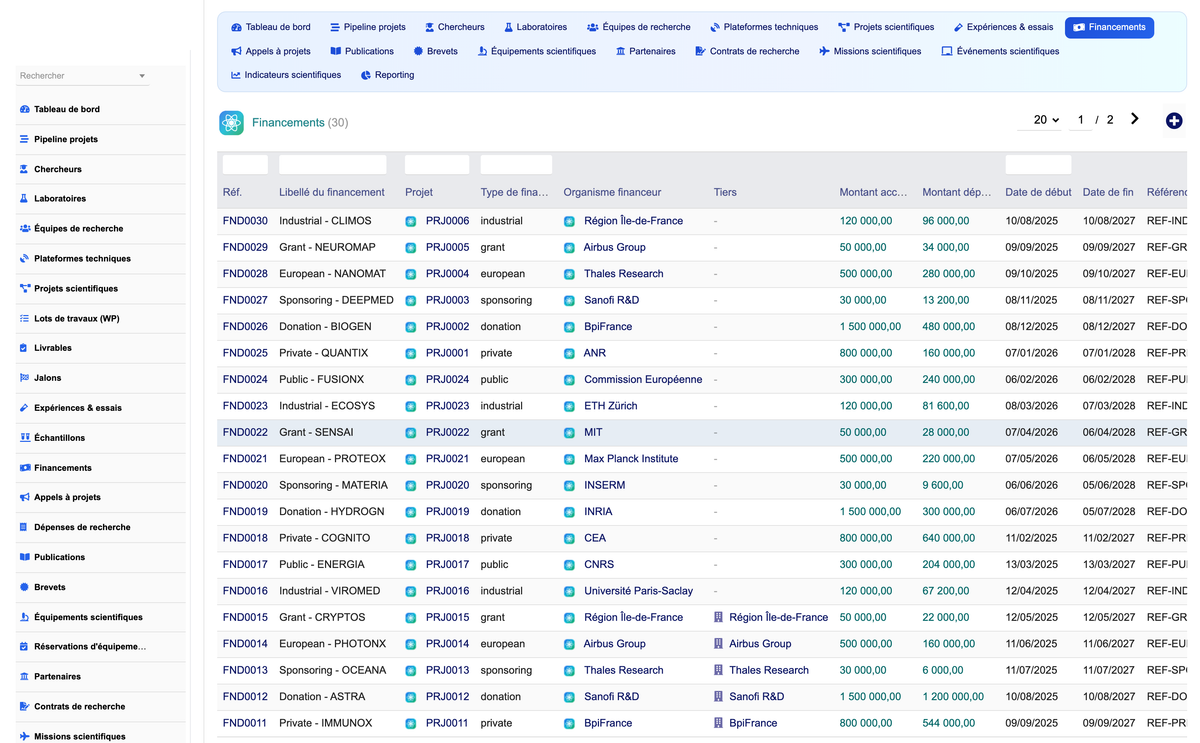Image resolution: width=1200 pixels, height=743 pixels.
Task: Click the Lots de travaux (WP) icon
Action: point(24,318)
